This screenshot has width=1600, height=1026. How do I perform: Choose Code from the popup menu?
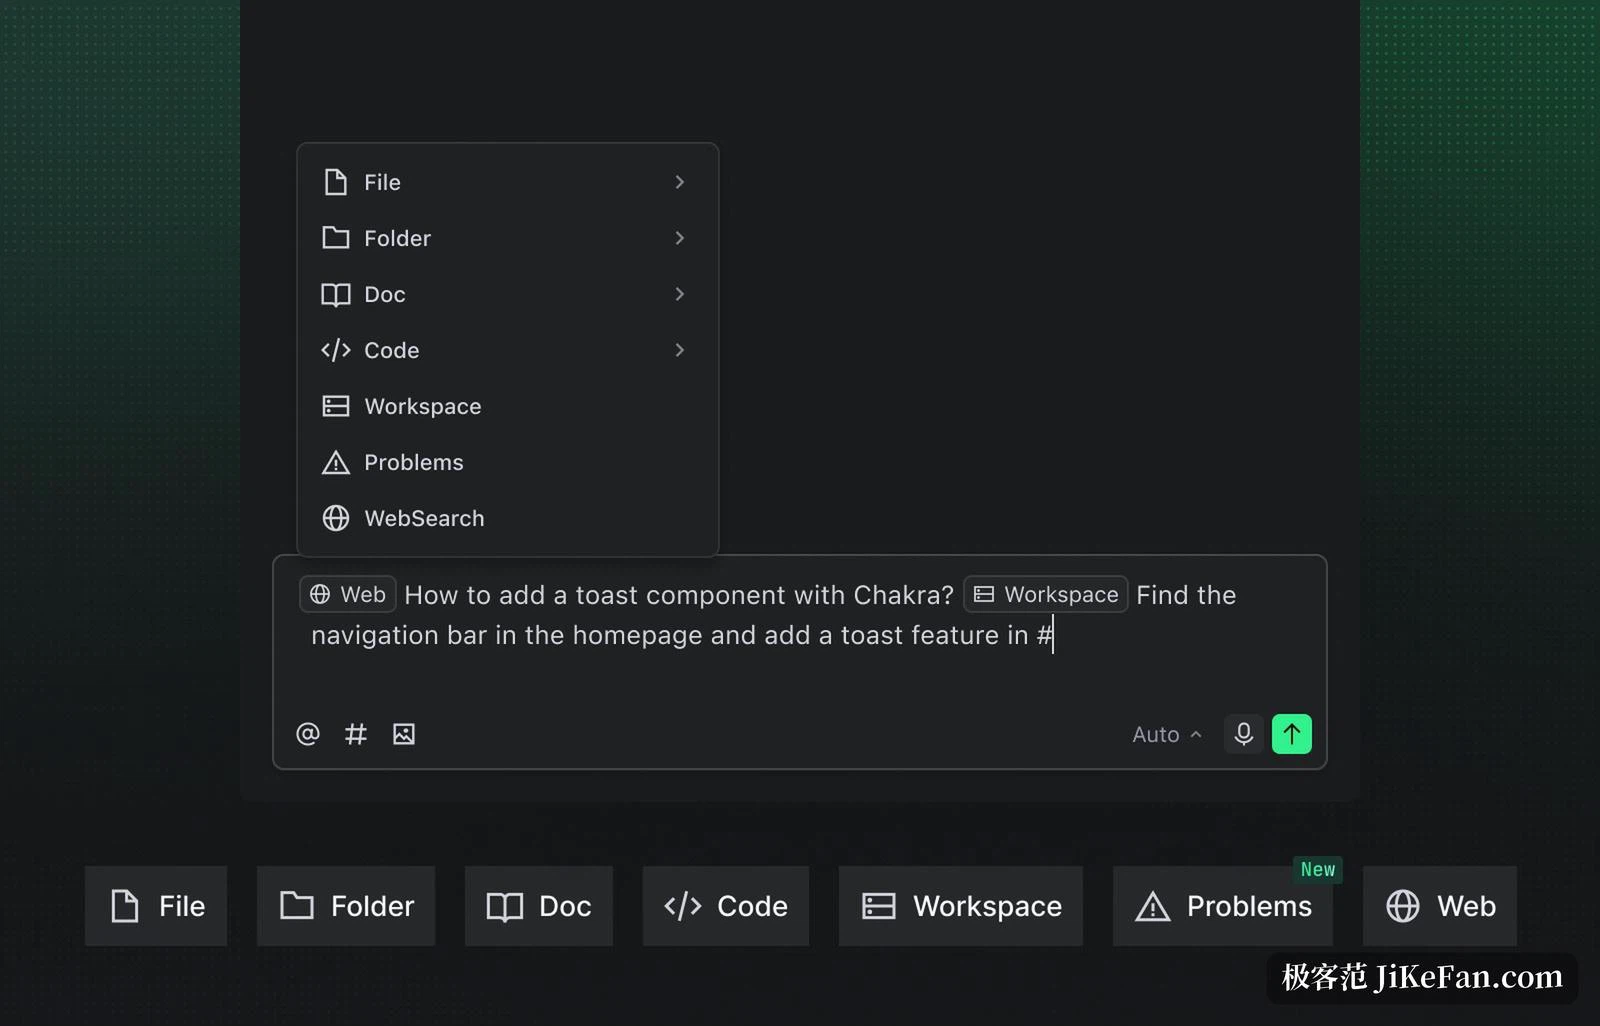(x=507, y=350)
